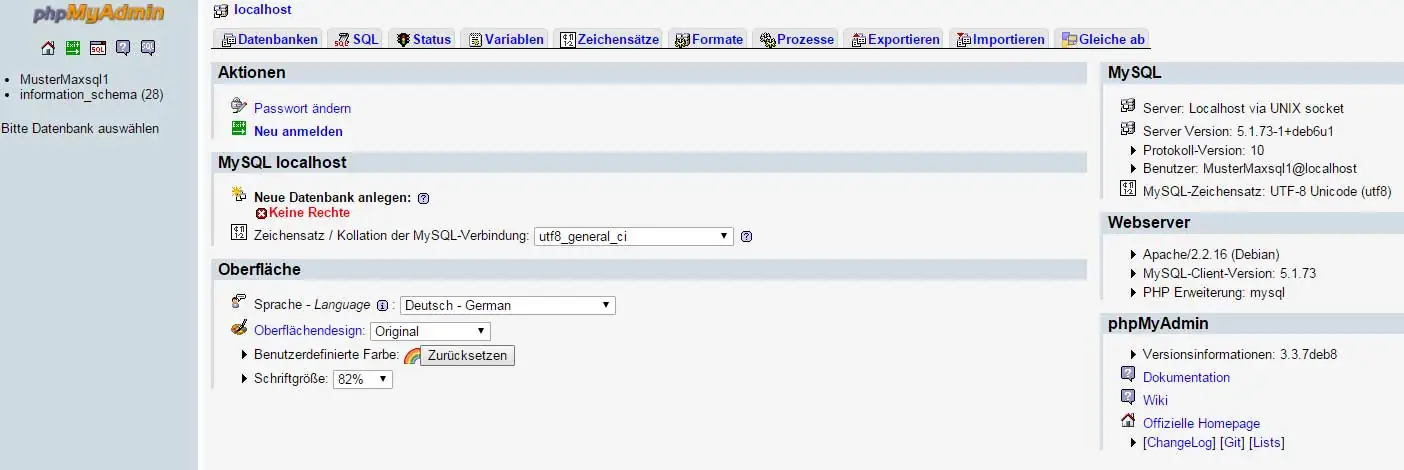Switch to the Zeichensätze tab

608,39
